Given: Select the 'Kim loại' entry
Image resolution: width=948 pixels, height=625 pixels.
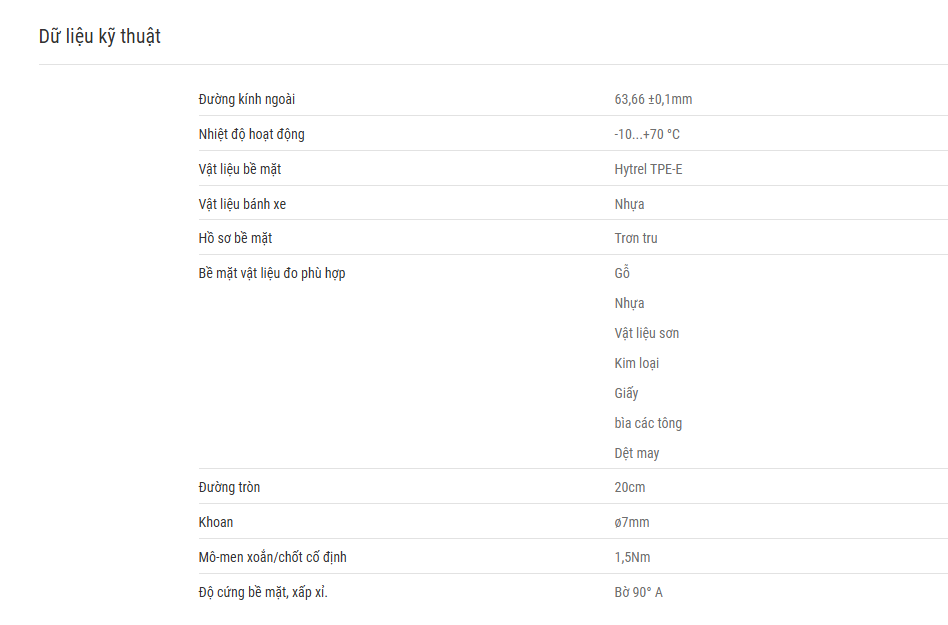Looking at the screenshot, I should pyautogui.click(x=637, y=363).
